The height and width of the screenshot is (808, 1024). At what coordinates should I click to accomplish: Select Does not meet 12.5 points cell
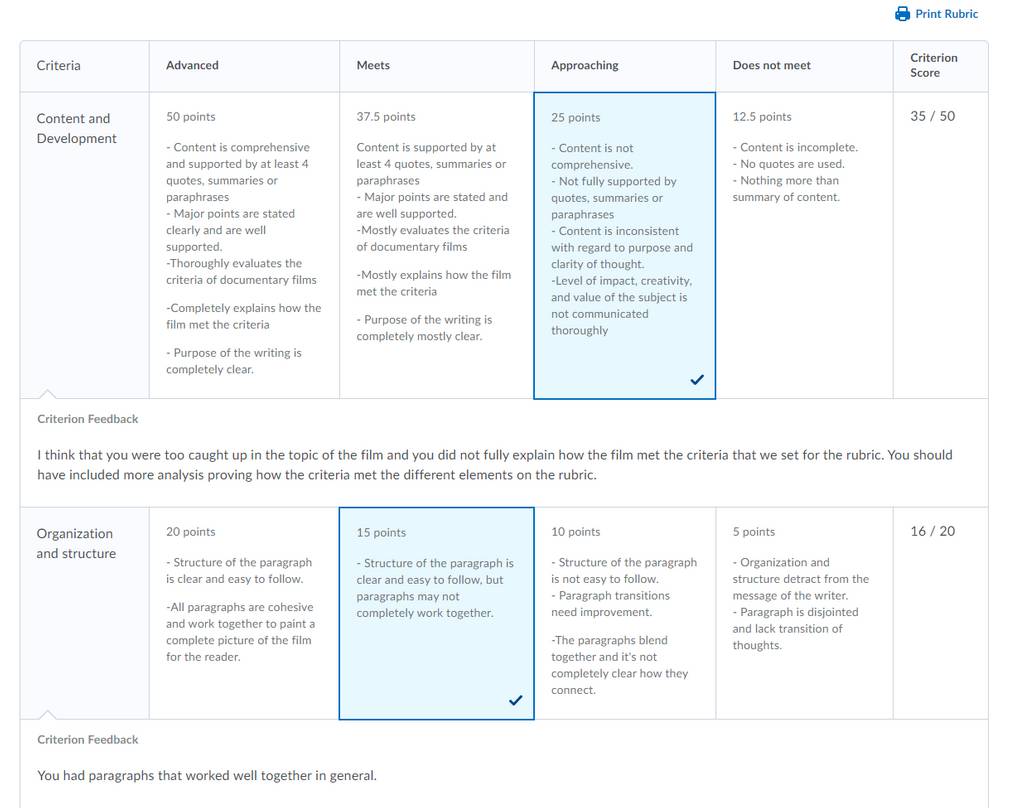(x=805, y=246)
